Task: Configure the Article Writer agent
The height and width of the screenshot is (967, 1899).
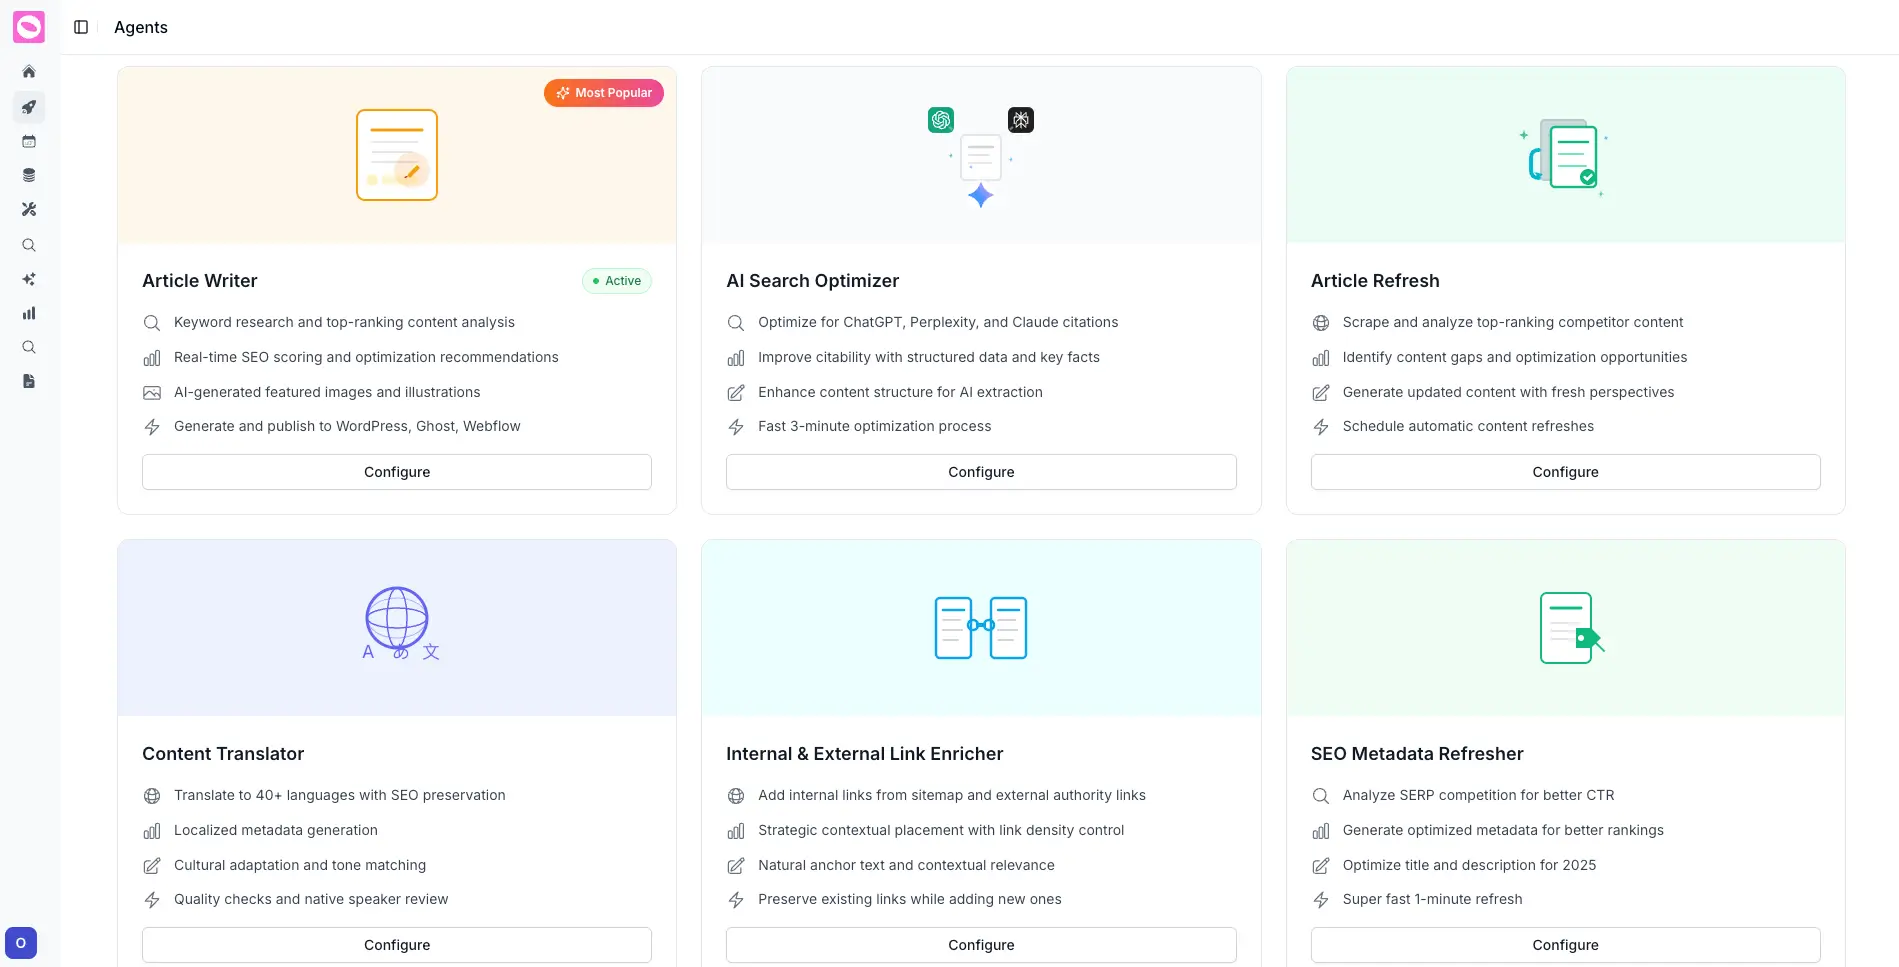Action: pyautogui.click(x=397, y=472)
